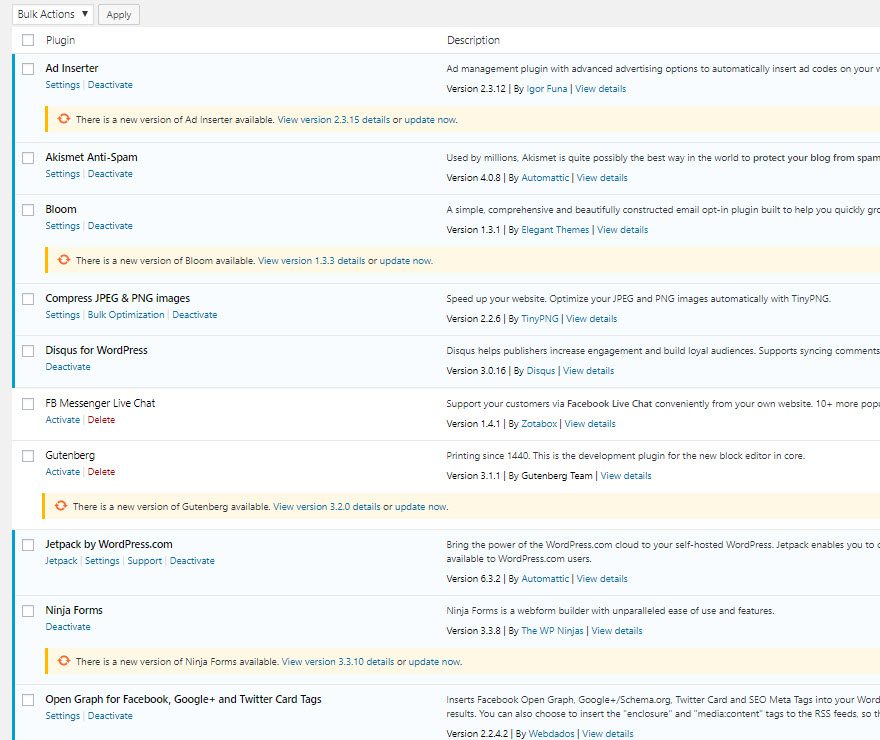Click the update icon in Bloom notice
880x740 pixels.
[x=63, y=260]
